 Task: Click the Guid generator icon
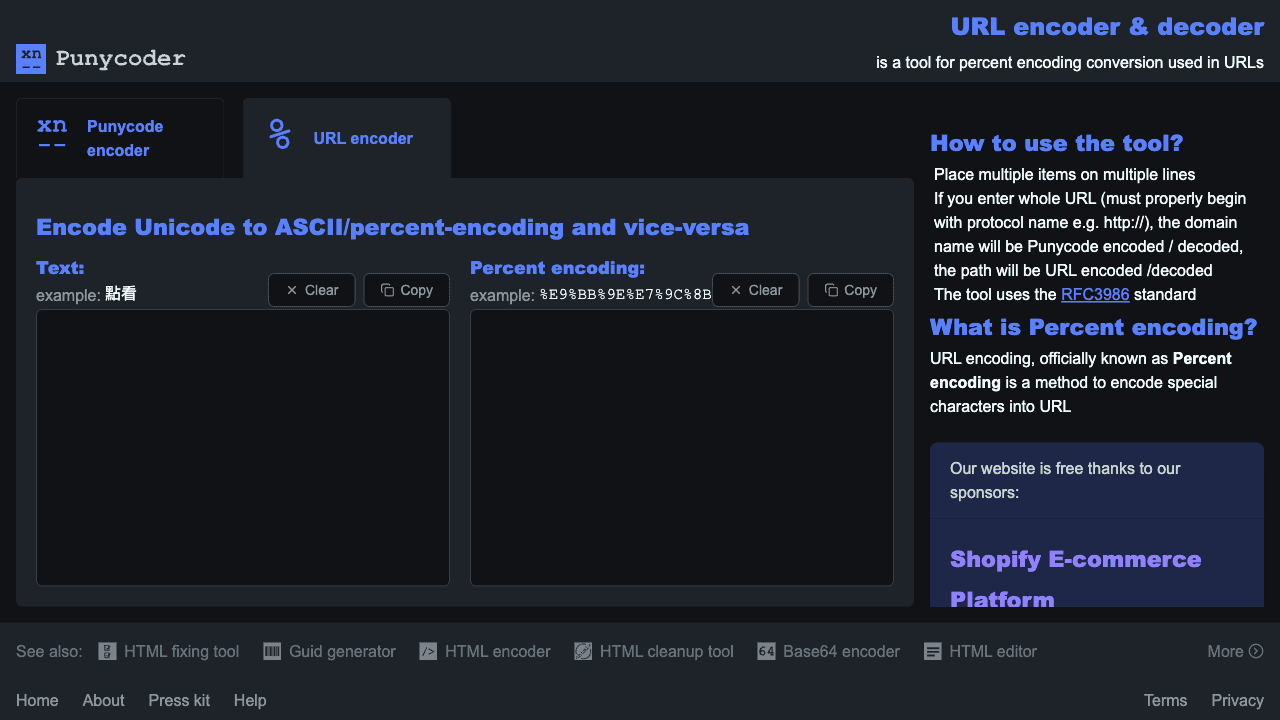point(270,651)
